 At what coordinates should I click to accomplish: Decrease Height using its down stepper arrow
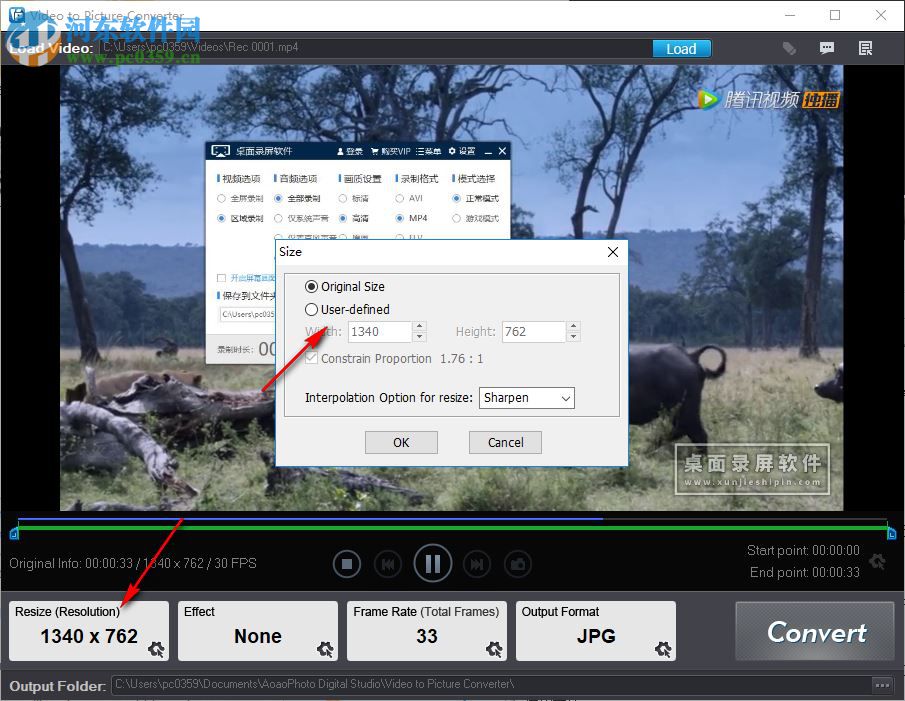[575, 336]
